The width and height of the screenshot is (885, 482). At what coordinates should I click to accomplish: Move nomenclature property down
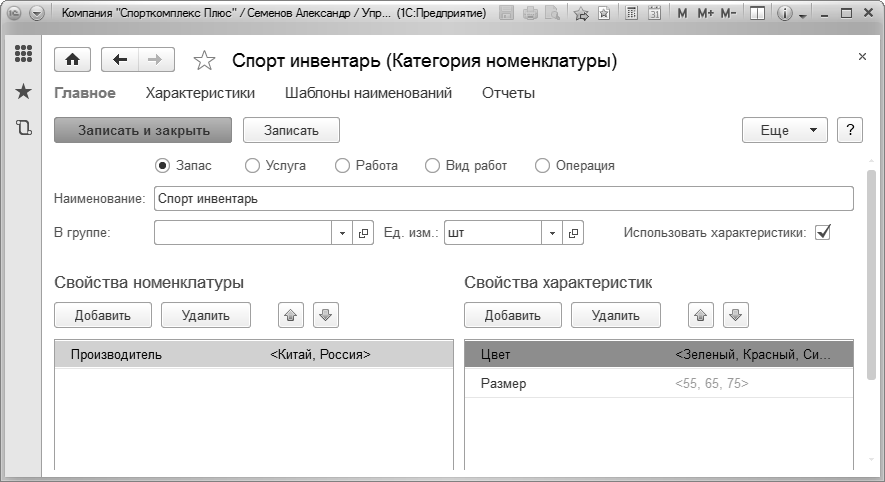[326, 315]
